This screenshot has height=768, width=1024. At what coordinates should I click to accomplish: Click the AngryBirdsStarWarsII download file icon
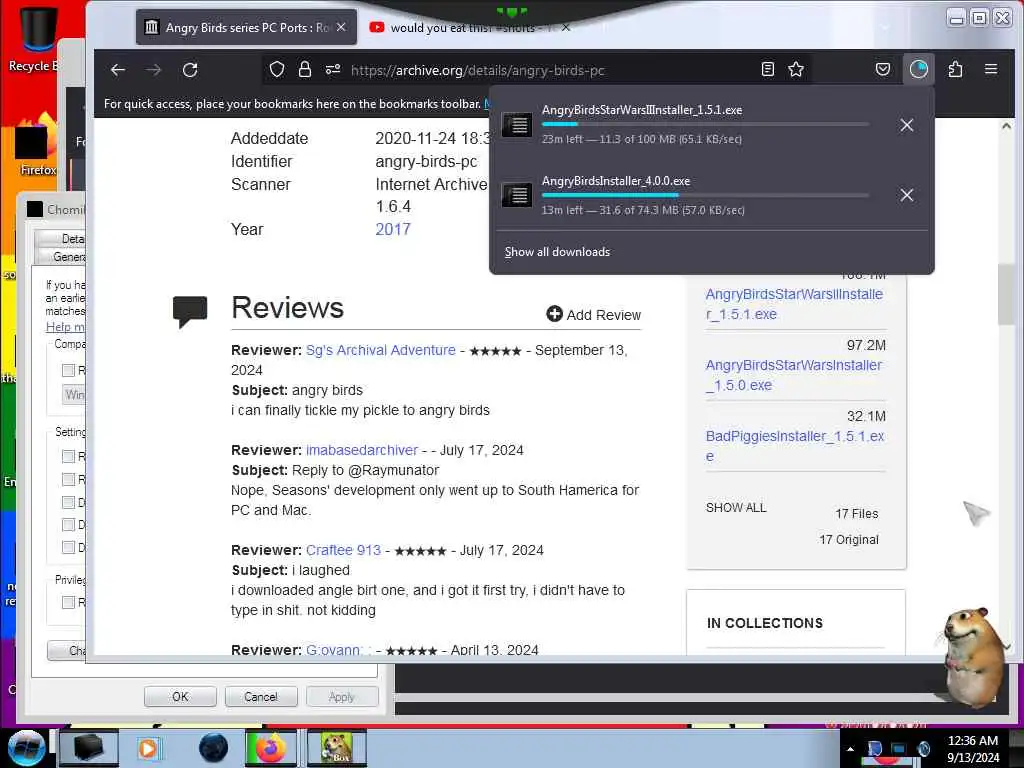517,124
